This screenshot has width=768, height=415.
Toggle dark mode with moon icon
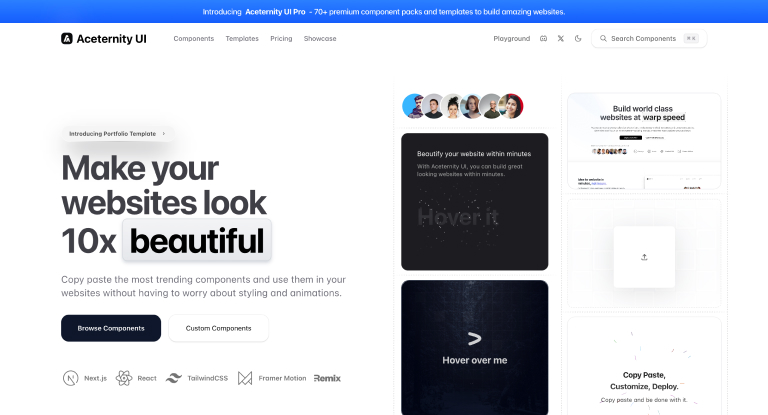578,38
